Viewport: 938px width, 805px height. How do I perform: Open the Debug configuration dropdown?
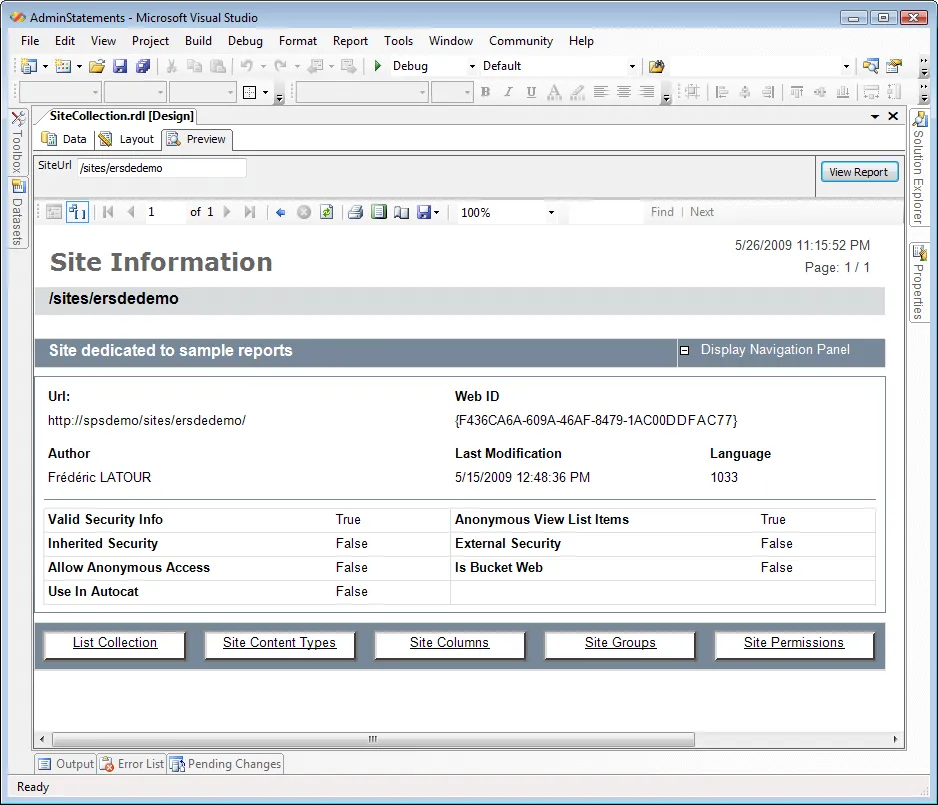(472, 67)
